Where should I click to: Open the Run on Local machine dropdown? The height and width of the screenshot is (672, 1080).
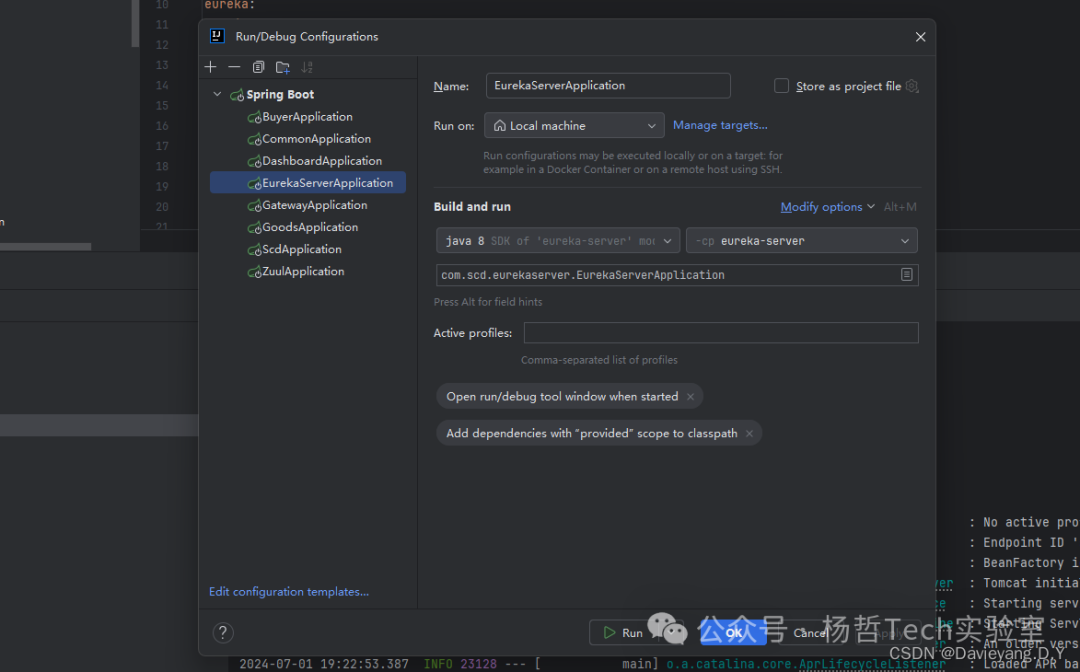[x=574, y=126]
